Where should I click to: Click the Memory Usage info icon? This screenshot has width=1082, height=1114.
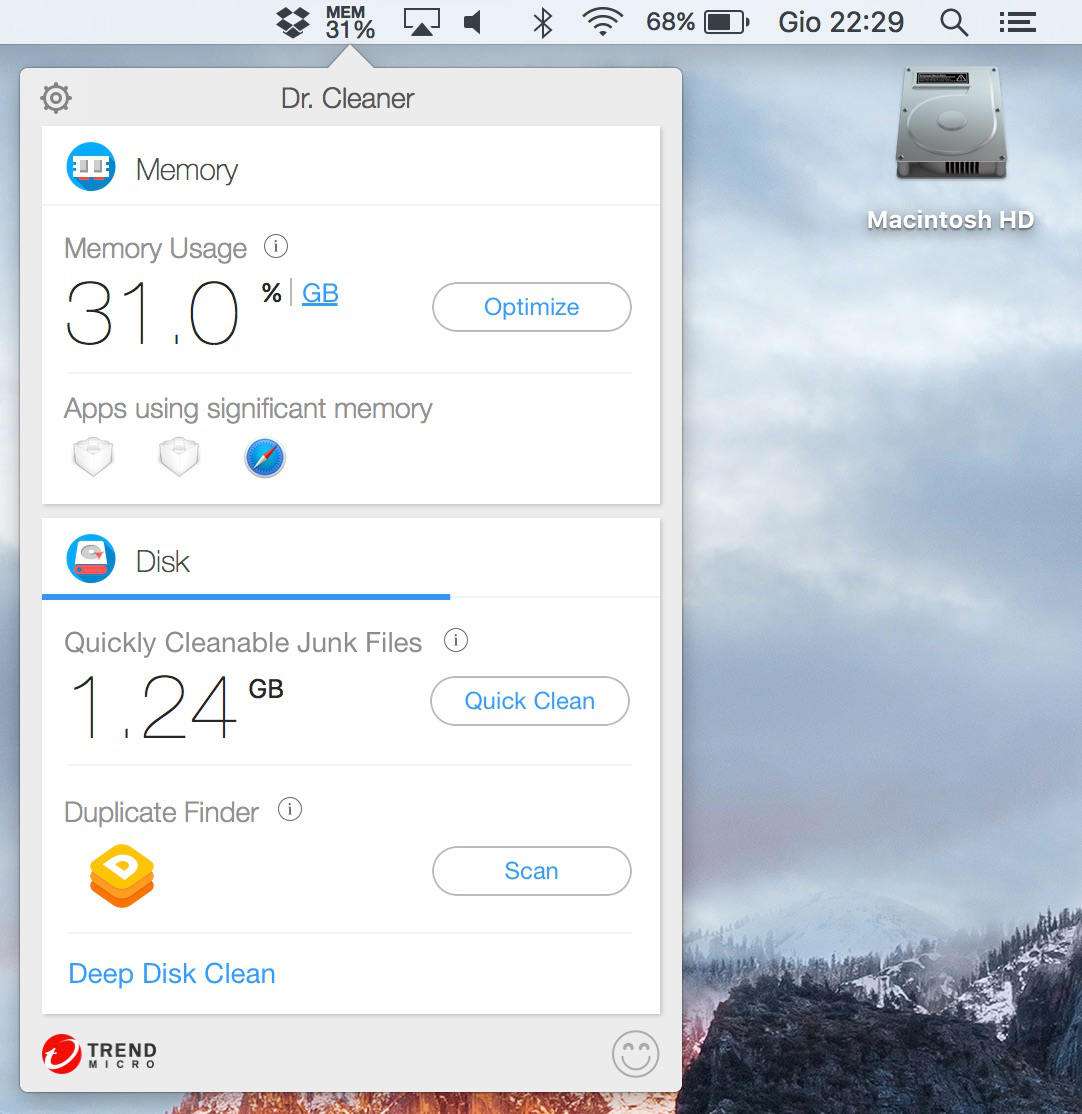[276, 247]
